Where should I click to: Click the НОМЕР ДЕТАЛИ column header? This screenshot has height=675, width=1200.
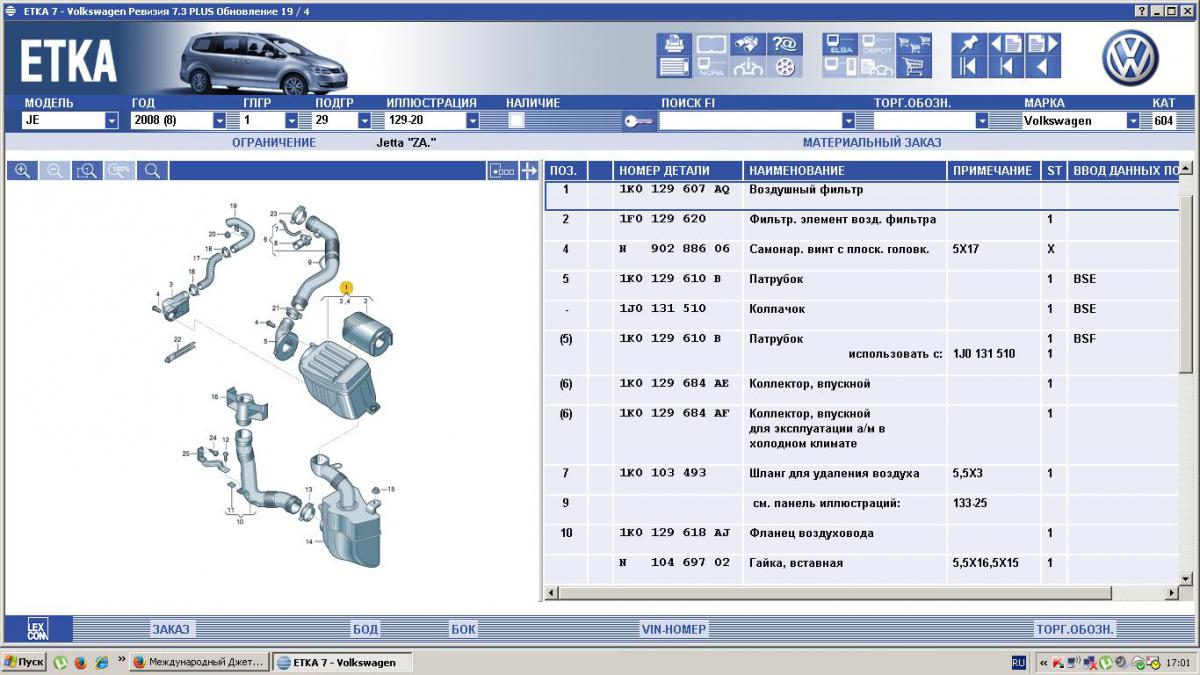click(x=678, y=171)
